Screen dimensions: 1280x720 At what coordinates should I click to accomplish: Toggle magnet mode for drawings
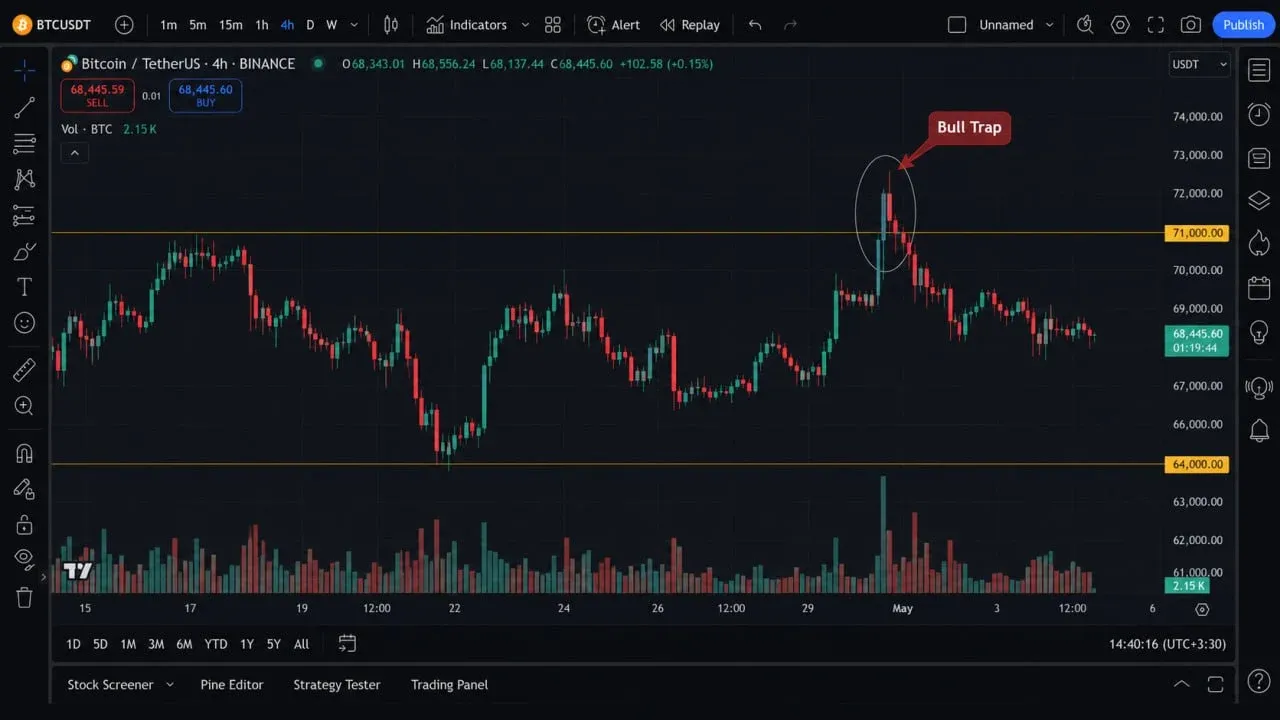point(24,453)
